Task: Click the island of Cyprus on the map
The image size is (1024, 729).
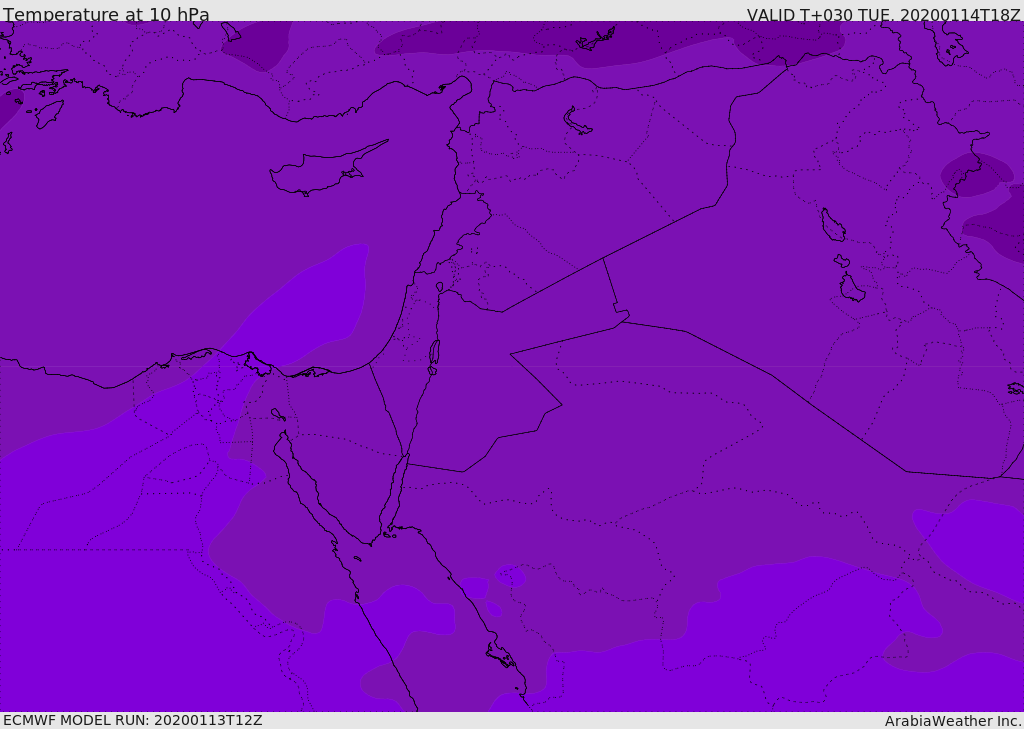Action: [327, 170]
